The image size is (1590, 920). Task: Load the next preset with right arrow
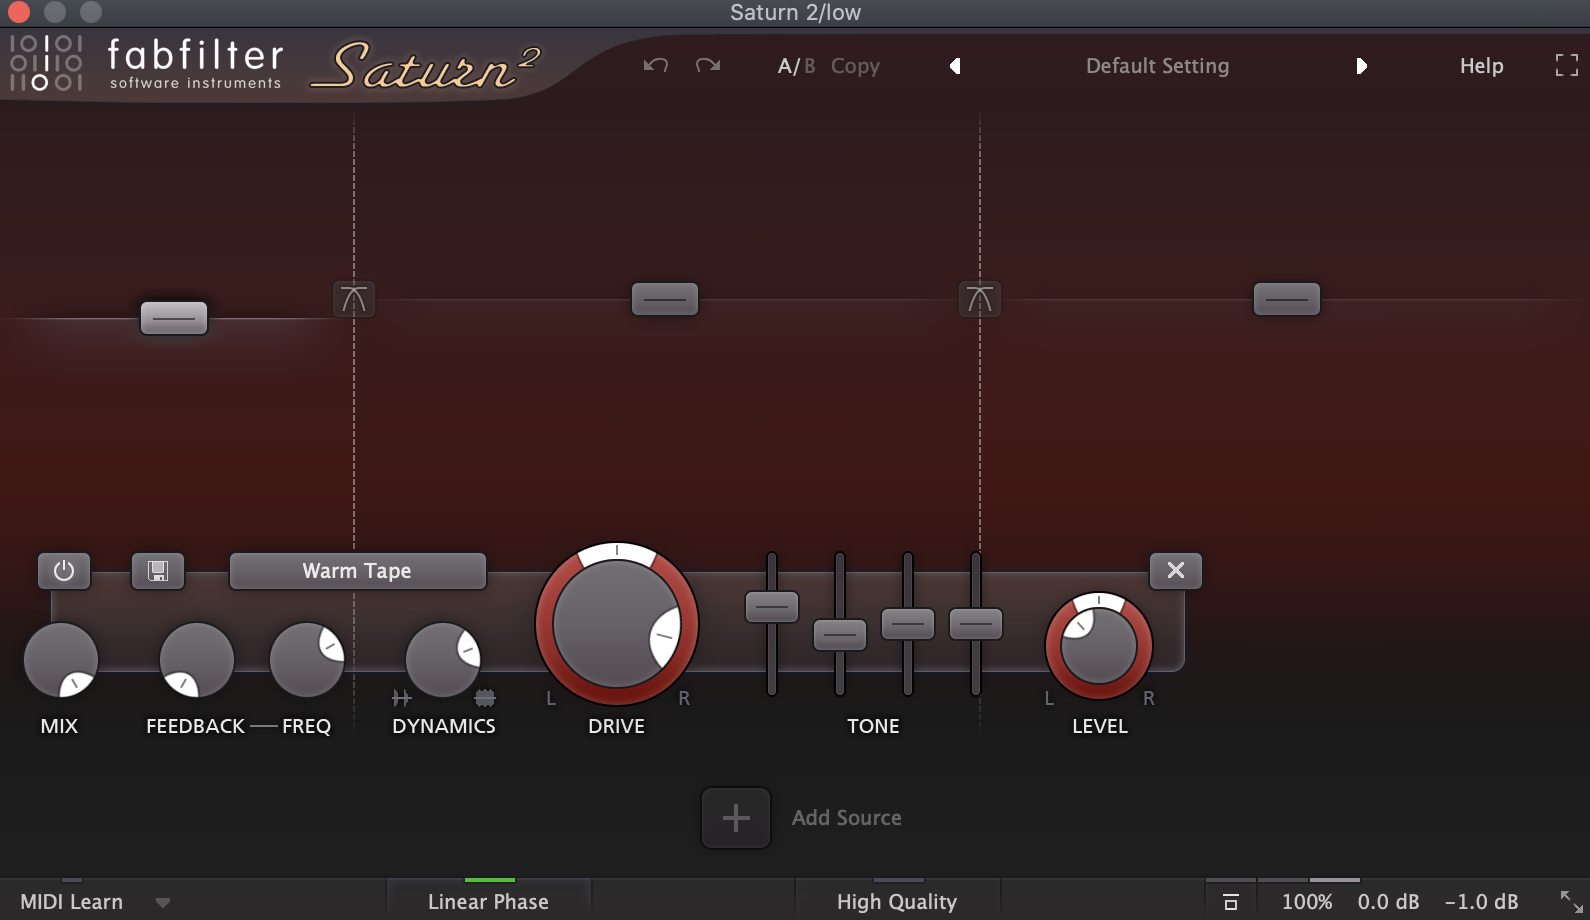tap(1361, 66)
